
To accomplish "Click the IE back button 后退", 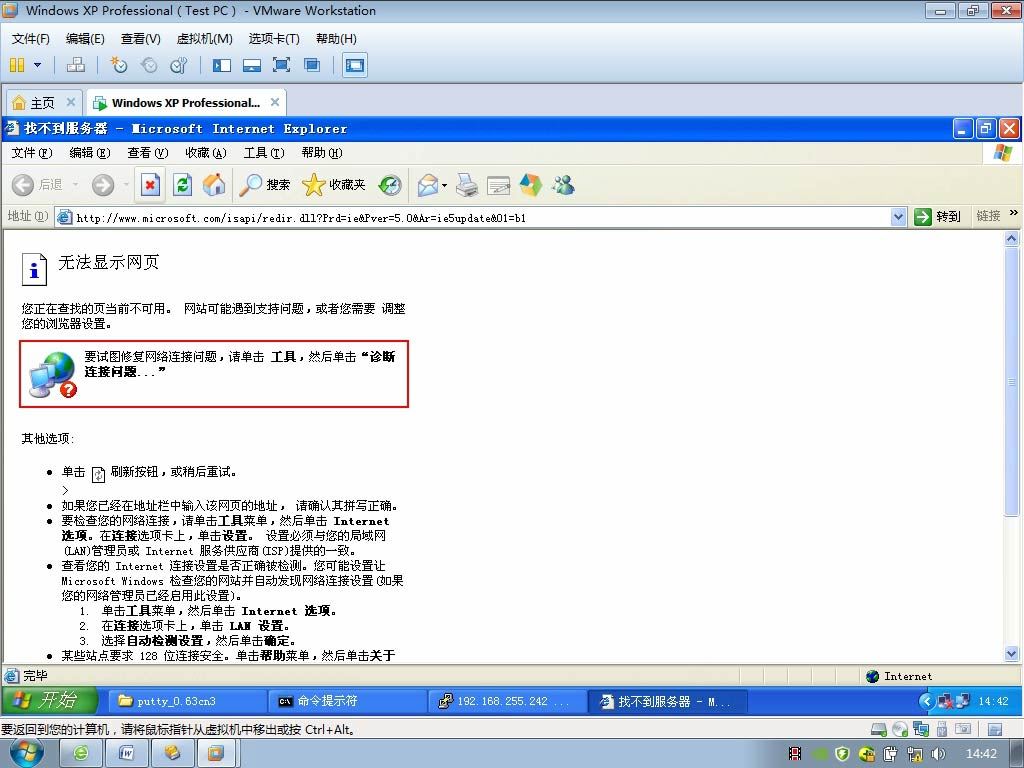I will 37,185.
